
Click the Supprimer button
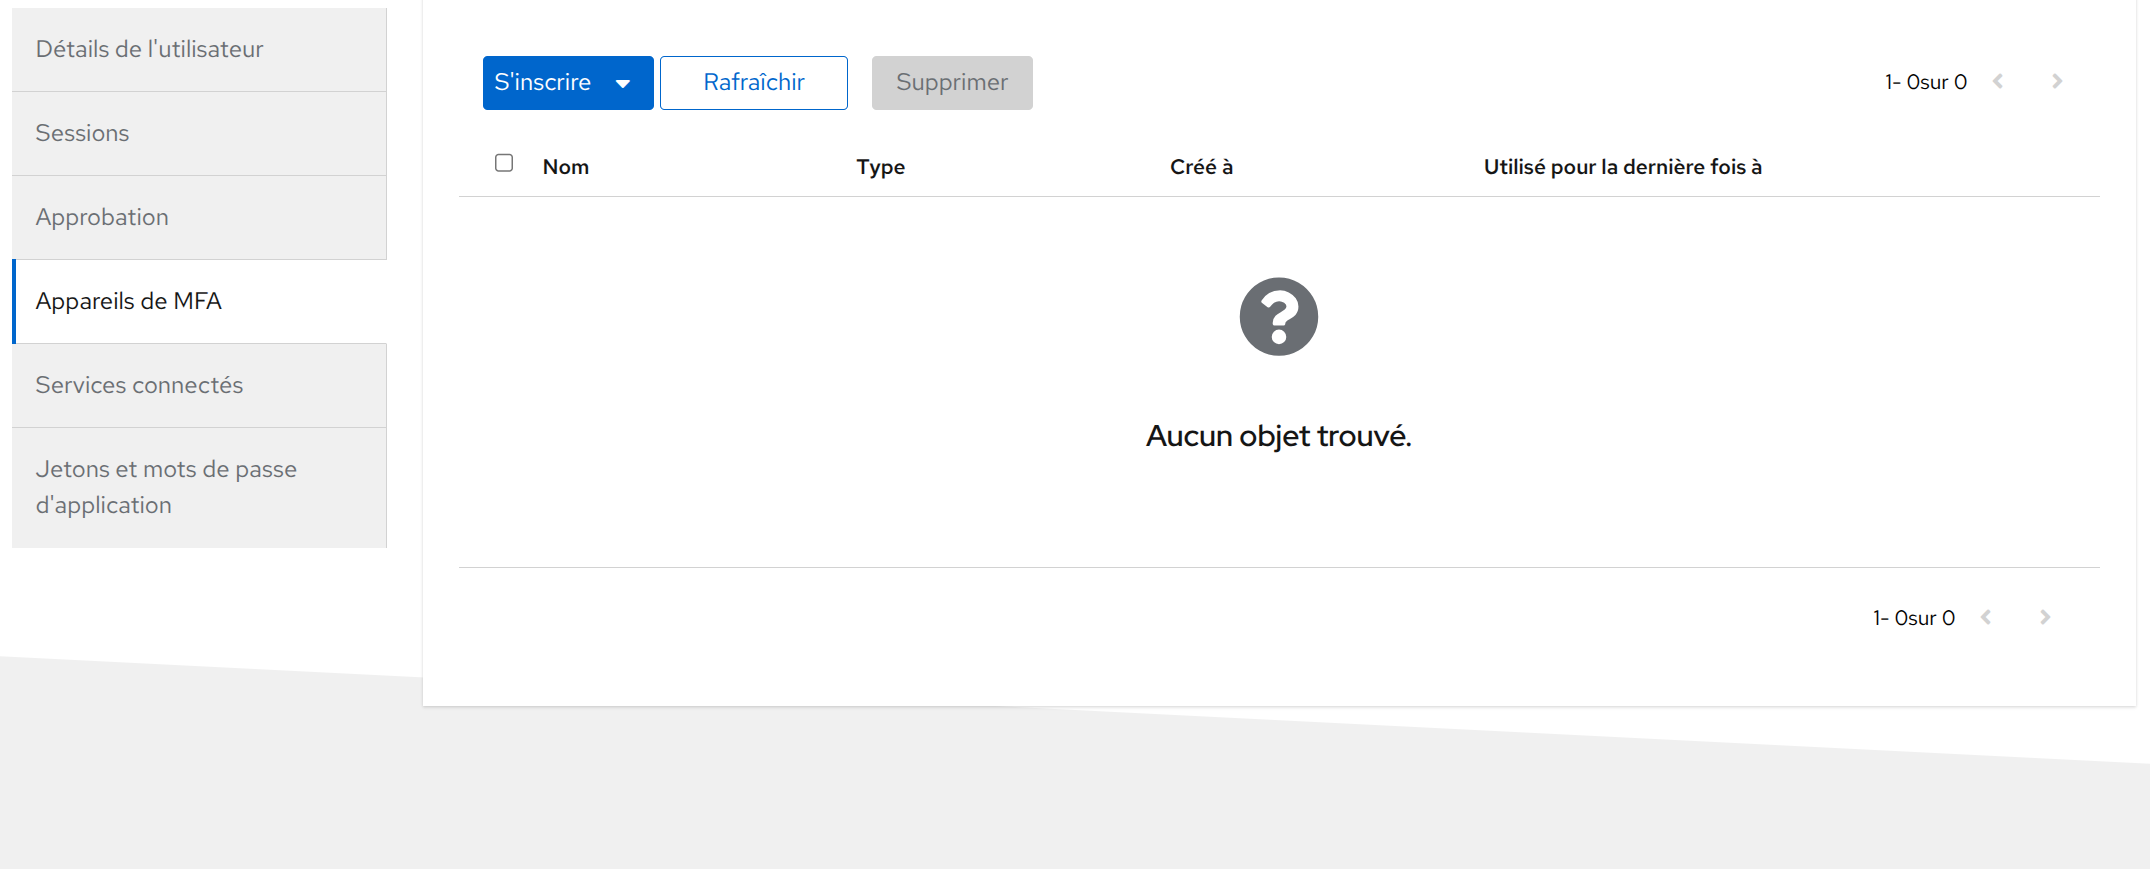[x=951, y=83]
